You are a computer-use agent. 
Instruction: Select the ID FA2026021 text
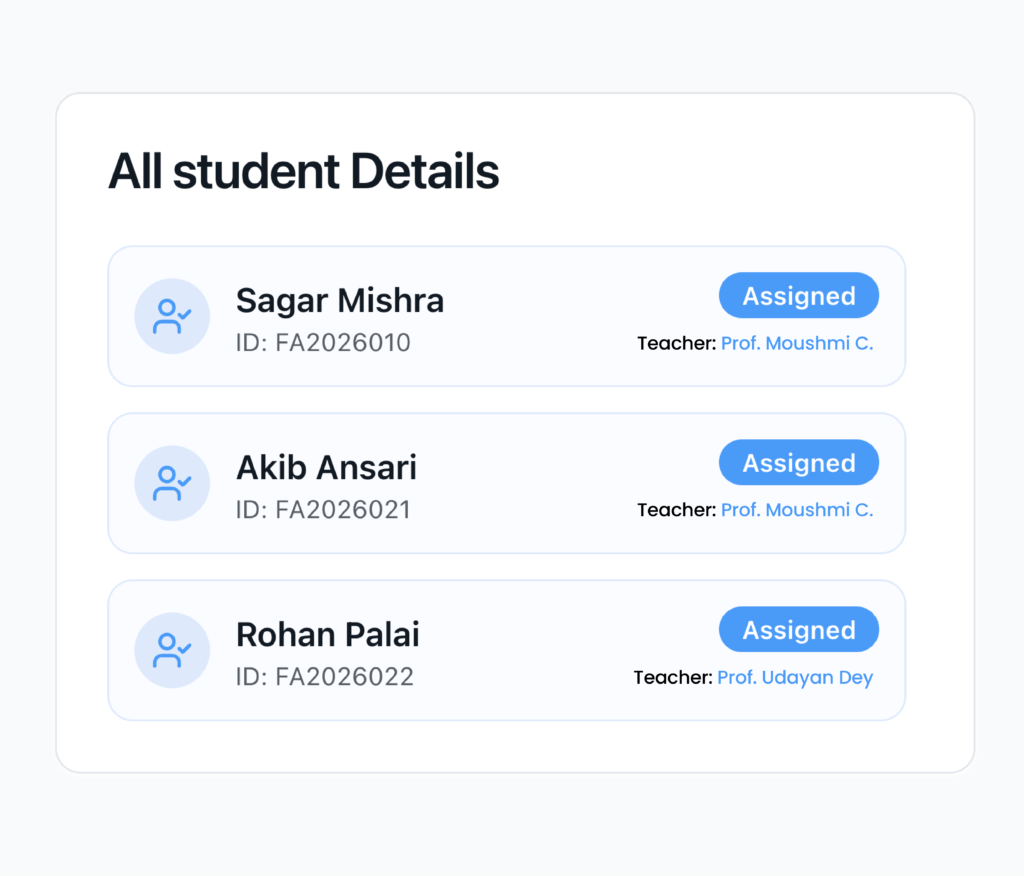click(323, 510)
